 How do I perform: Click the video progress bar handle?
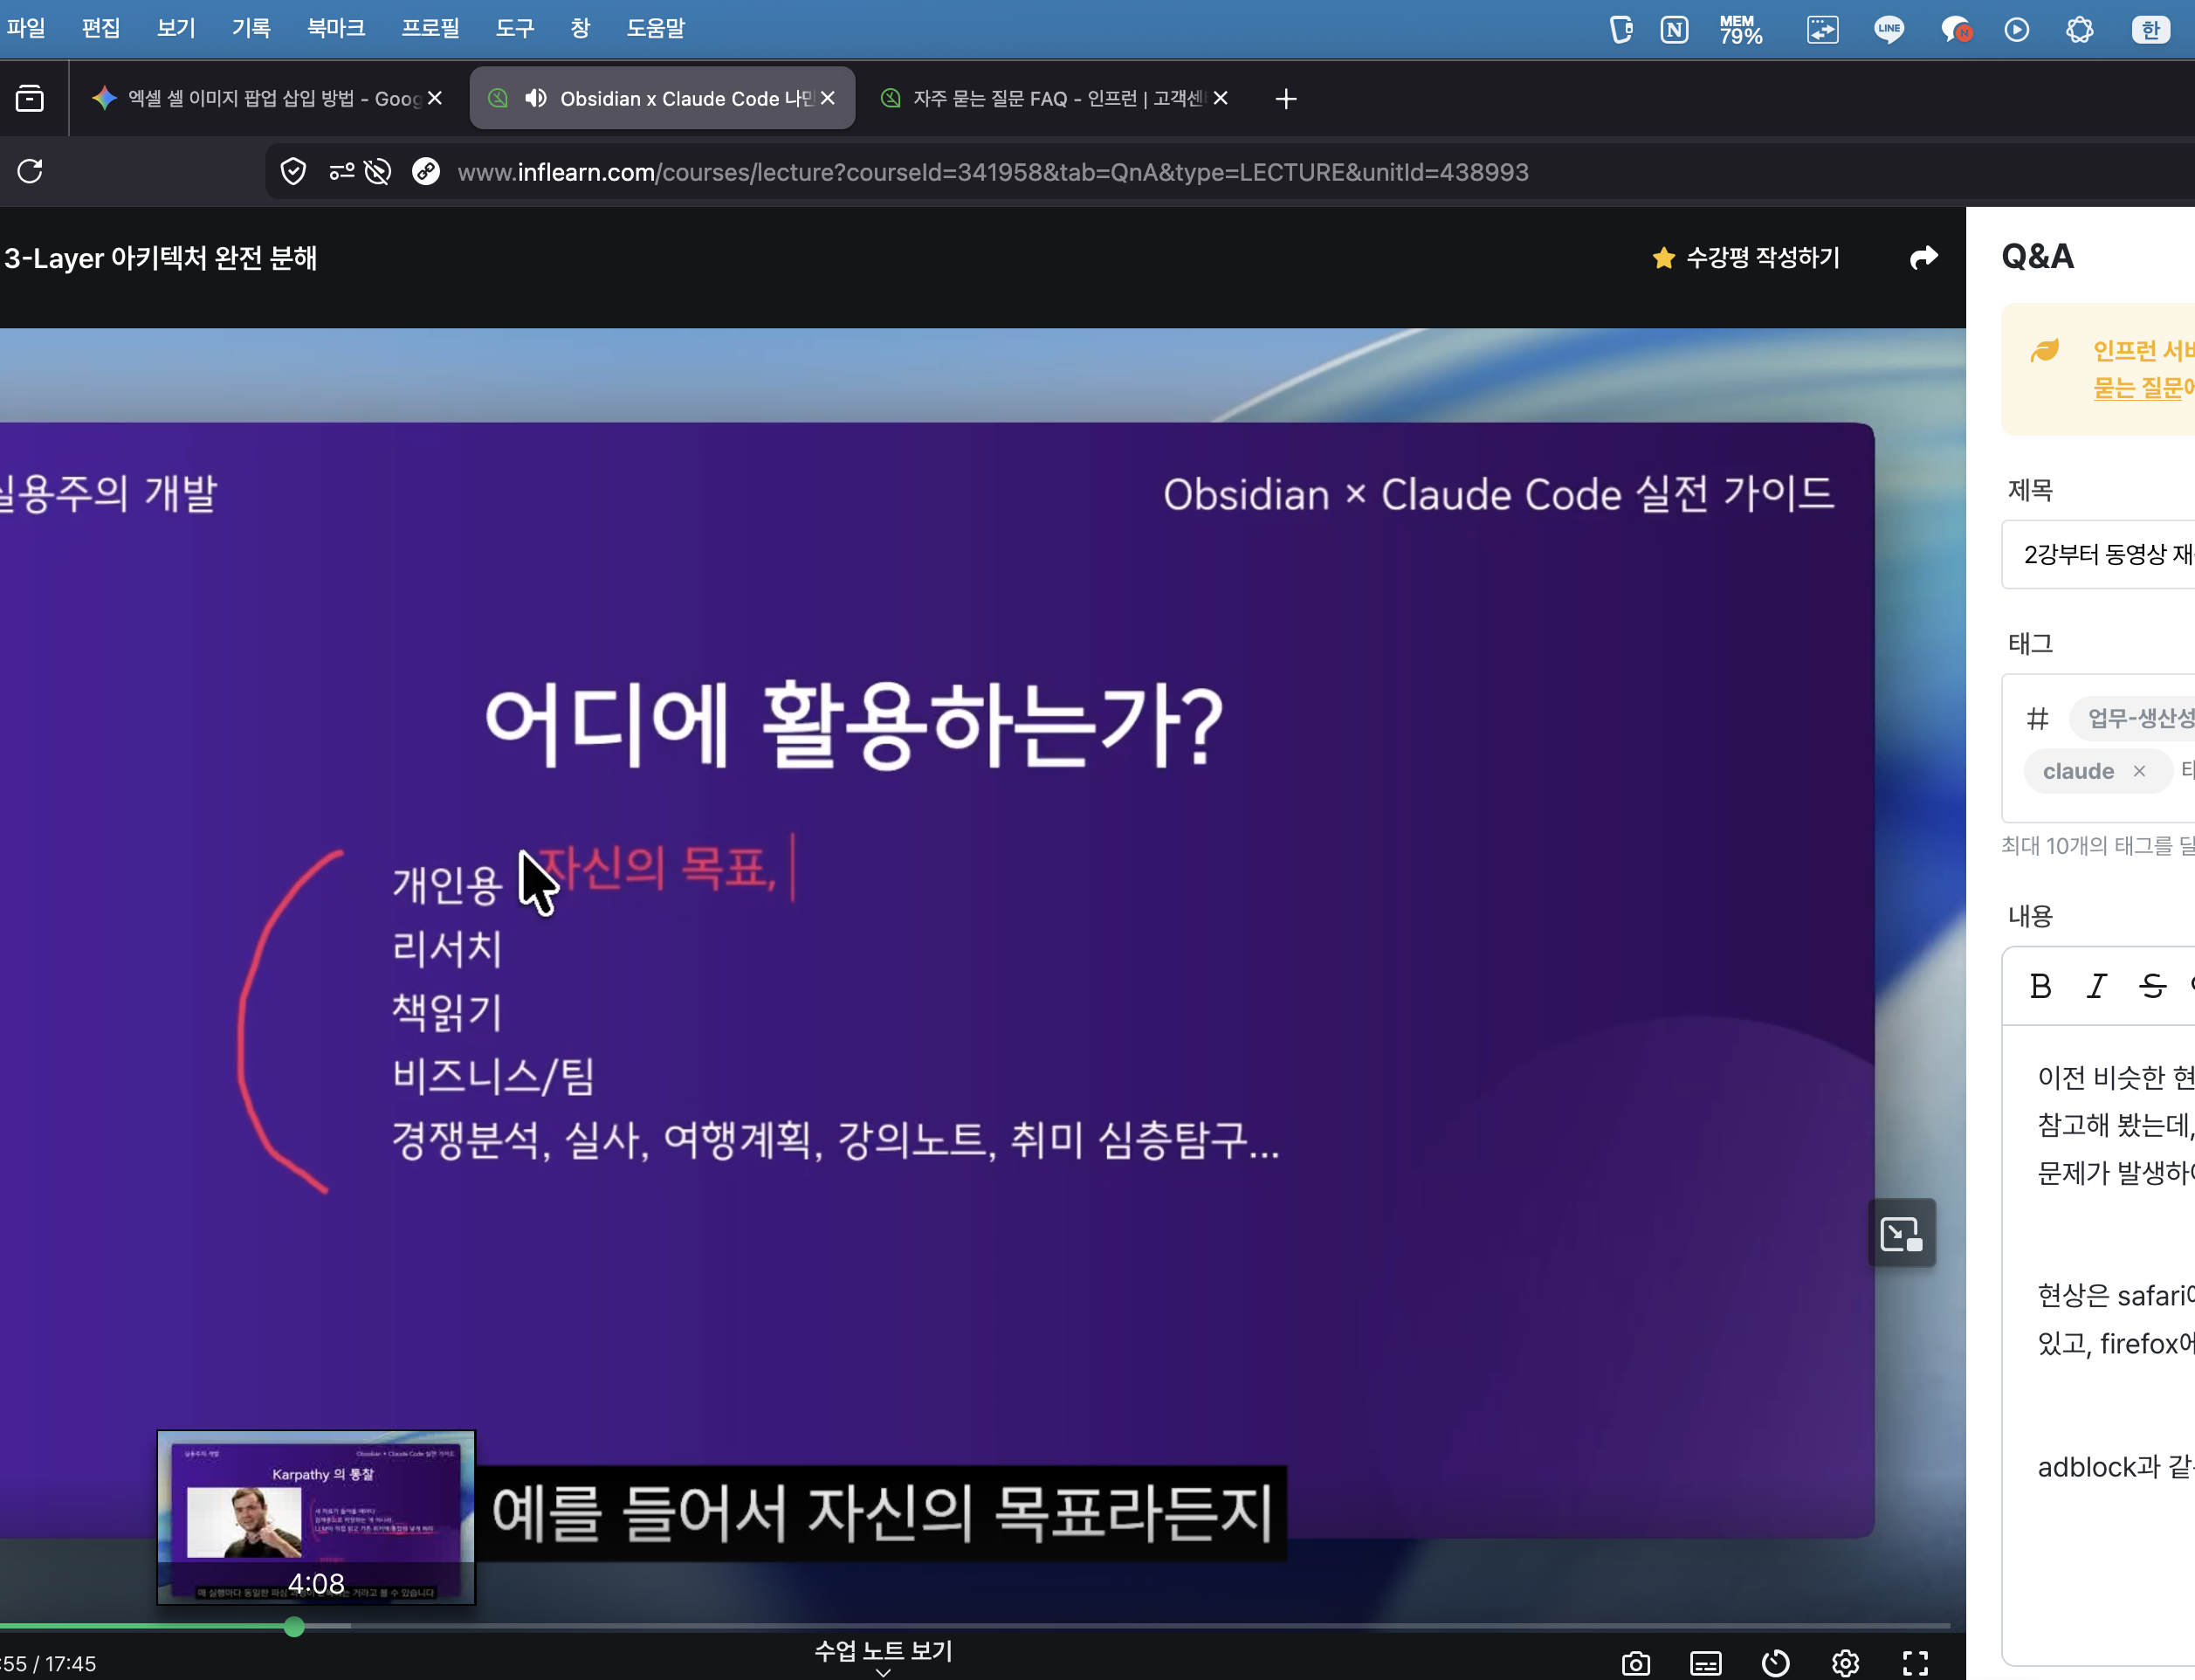(294, 1627)
